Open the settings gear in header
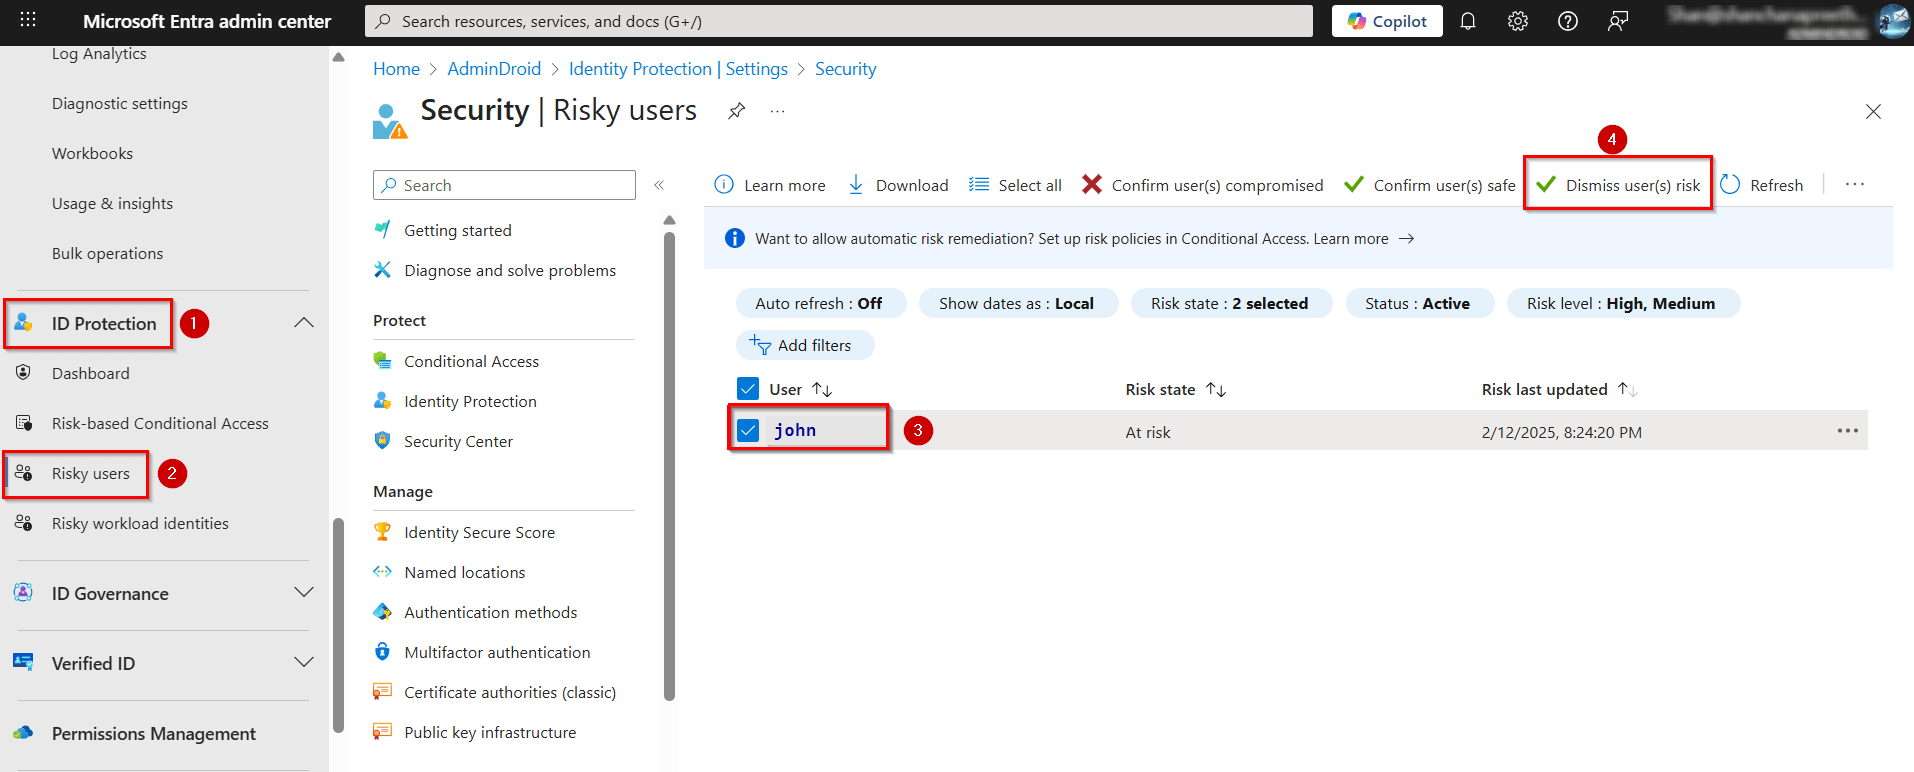 point(1517,21)
